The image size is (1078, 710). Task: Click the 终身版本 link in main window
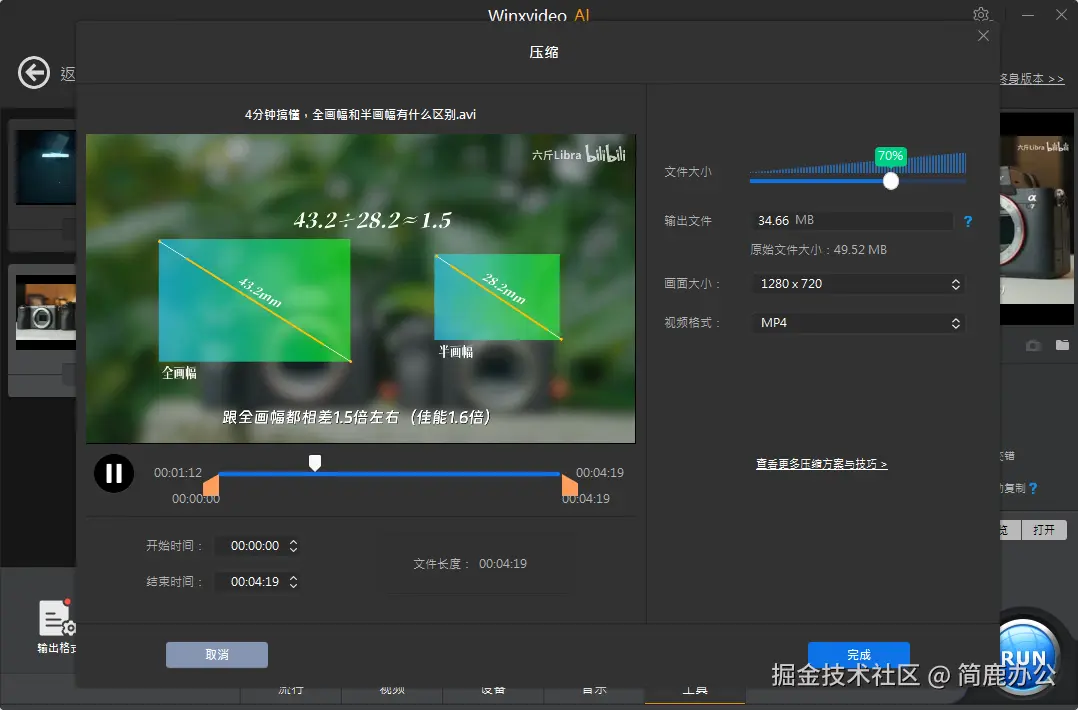tap(1032, 79)
